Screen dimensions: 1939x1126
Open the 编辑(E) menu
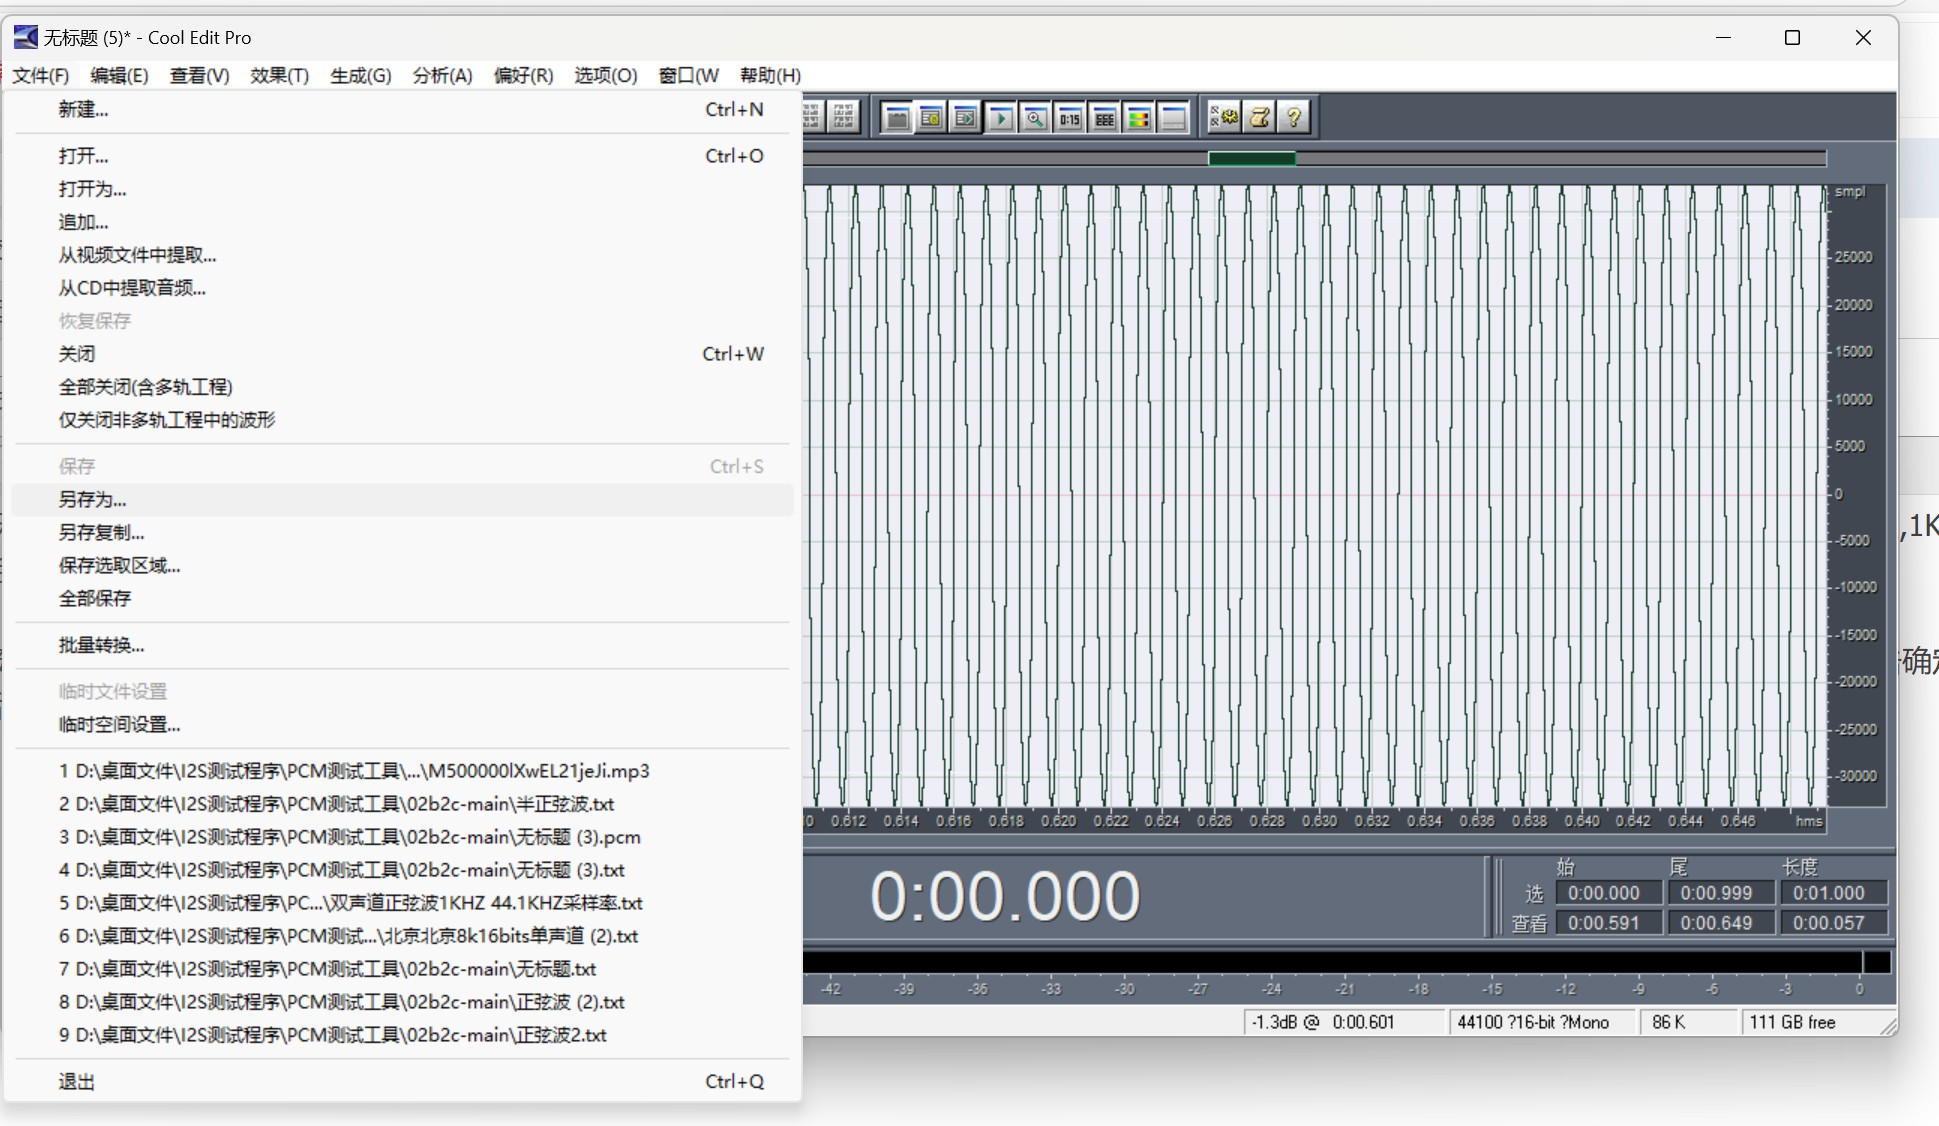tap(119, 75)
